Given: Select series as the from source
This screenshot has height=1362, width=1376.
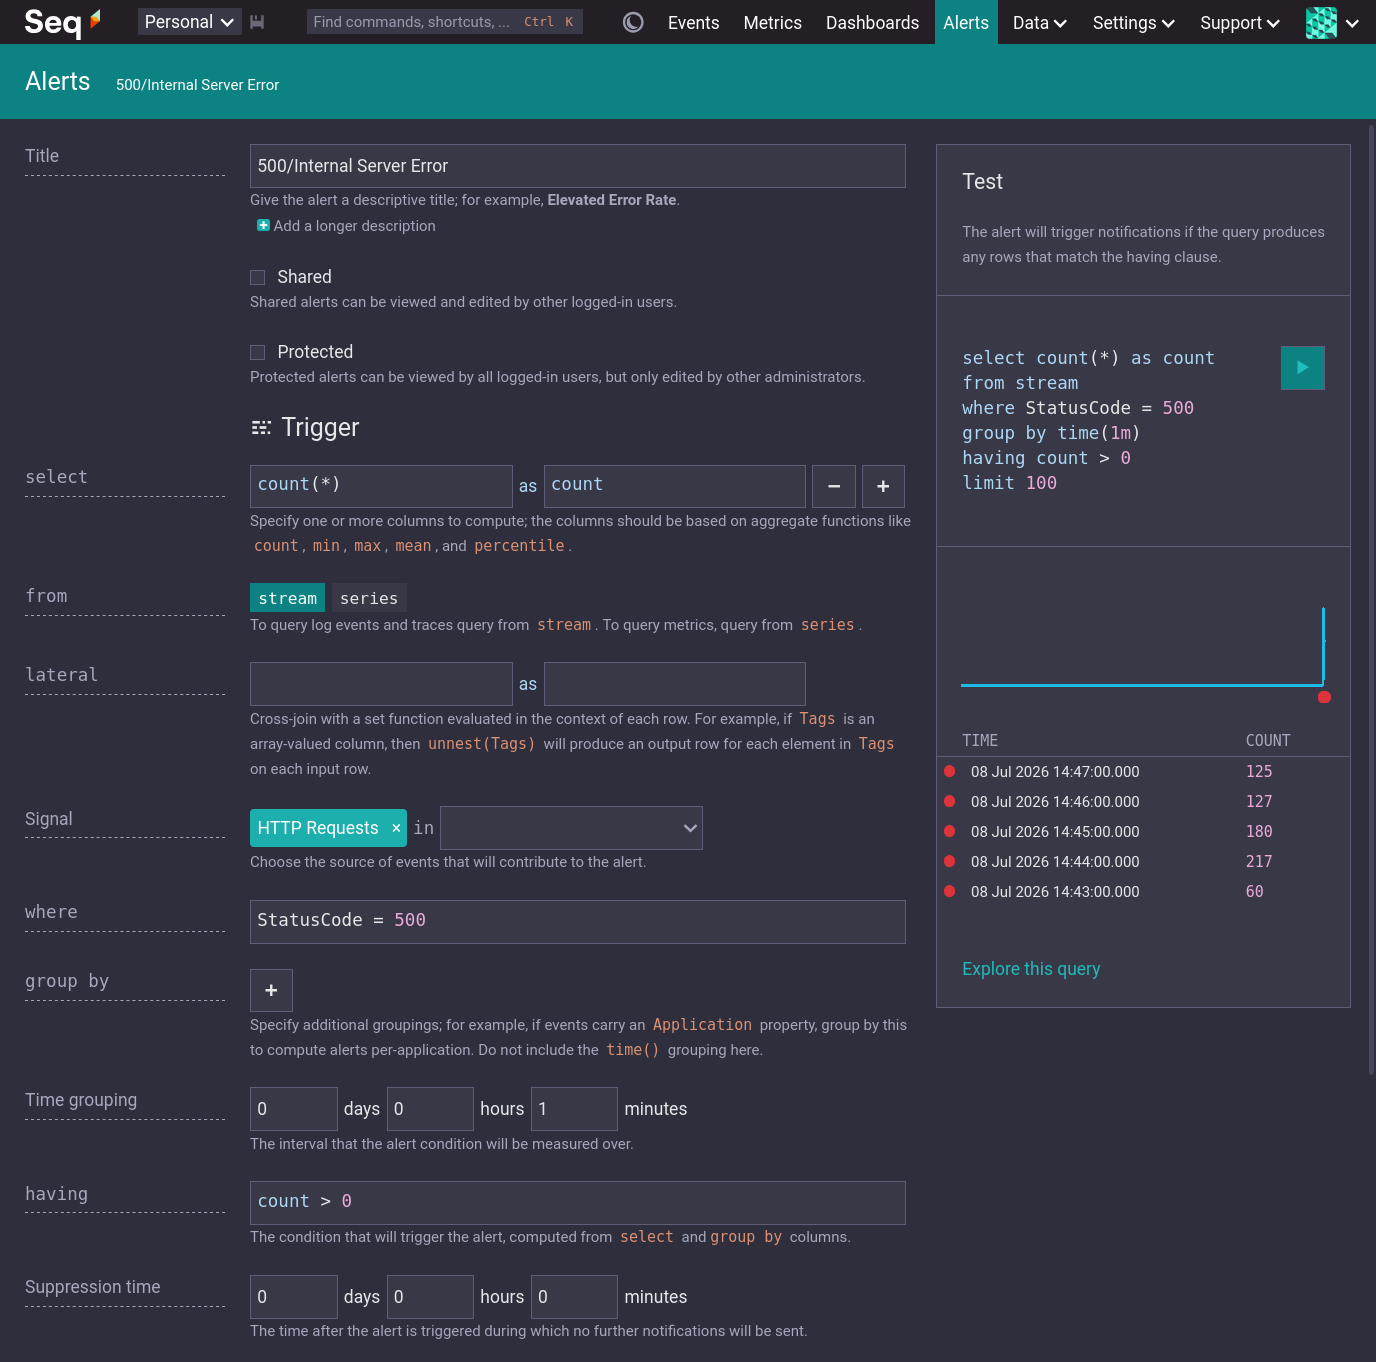Looking at the screenshot, I should point(369,598).
